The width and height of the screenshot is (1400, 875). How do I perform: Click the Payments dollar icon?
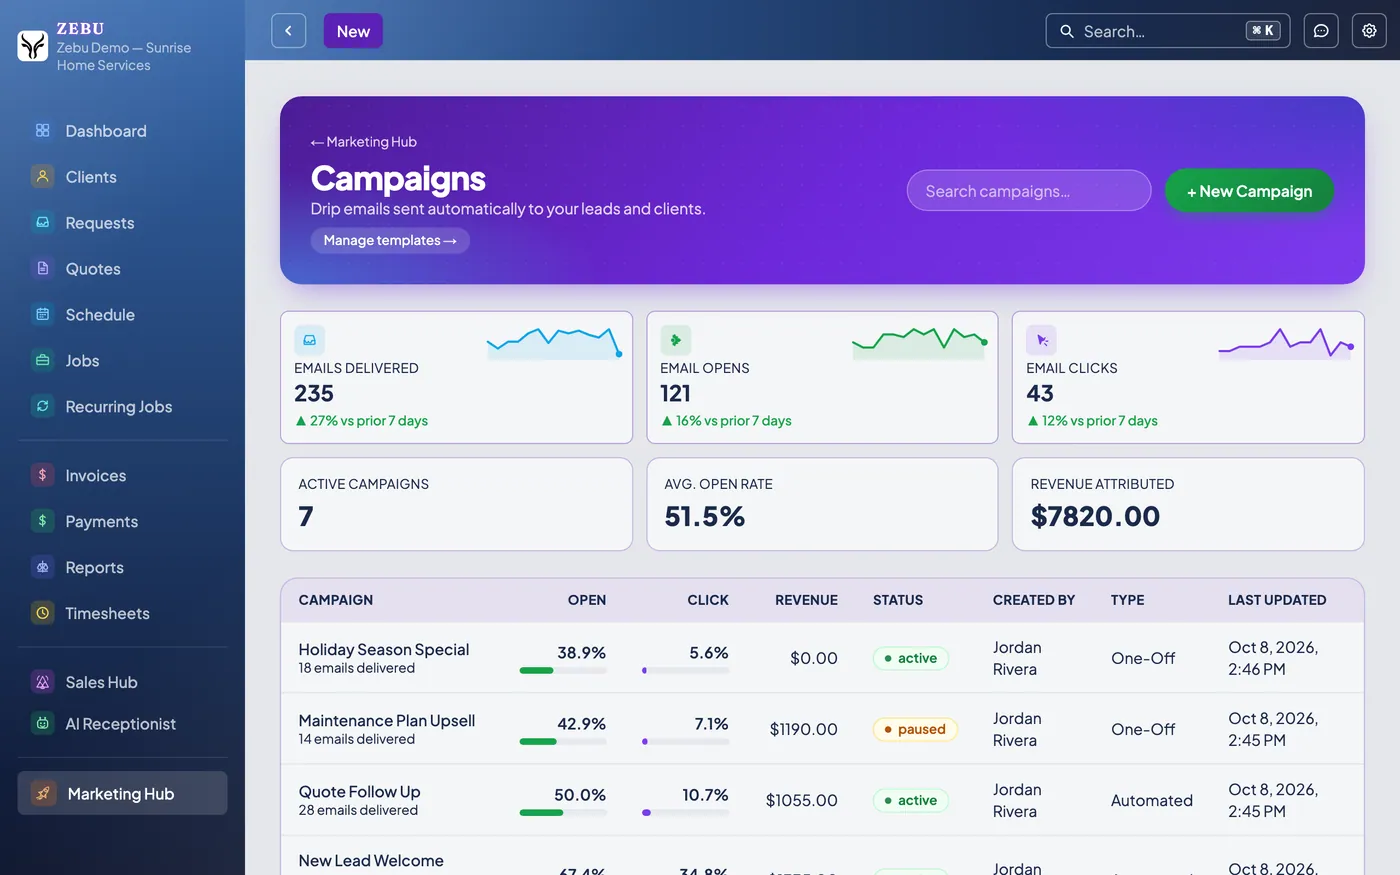point(42,522)
